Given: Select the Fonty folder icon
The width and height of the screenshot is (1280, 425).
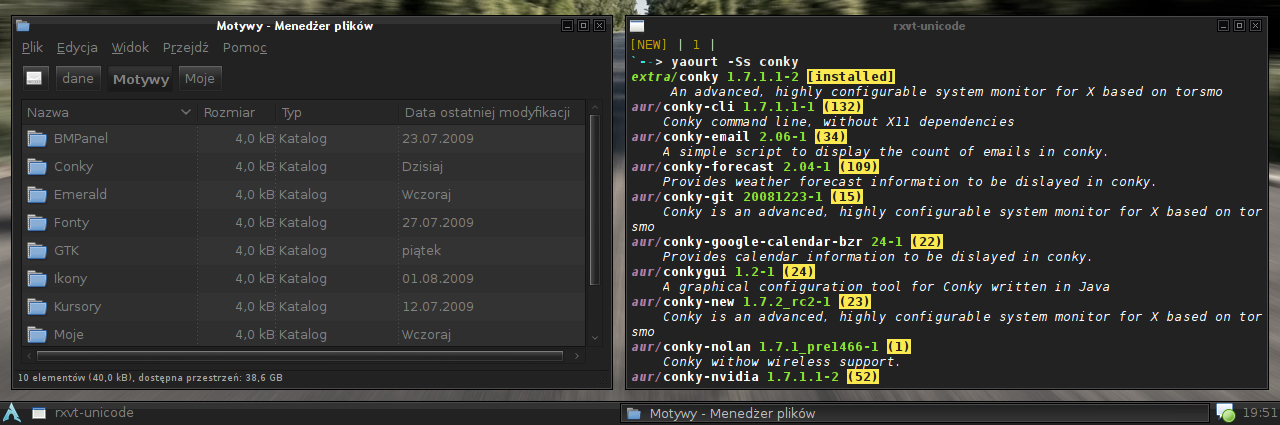Looking at the screenshot, I should (38, 223).
